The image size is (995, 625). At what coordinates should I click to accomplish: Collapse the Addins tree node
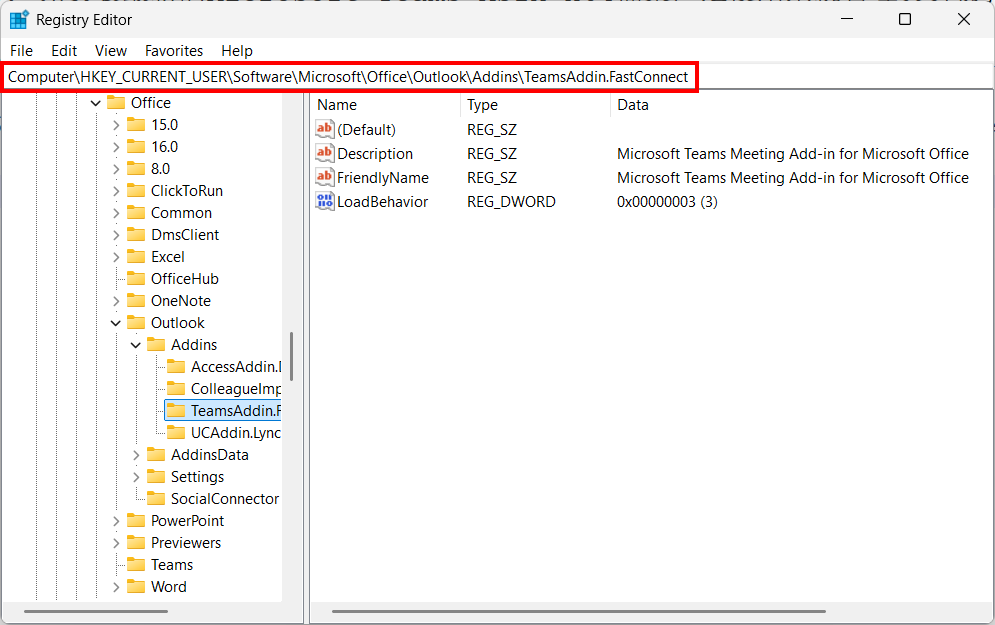coord(136,345)
